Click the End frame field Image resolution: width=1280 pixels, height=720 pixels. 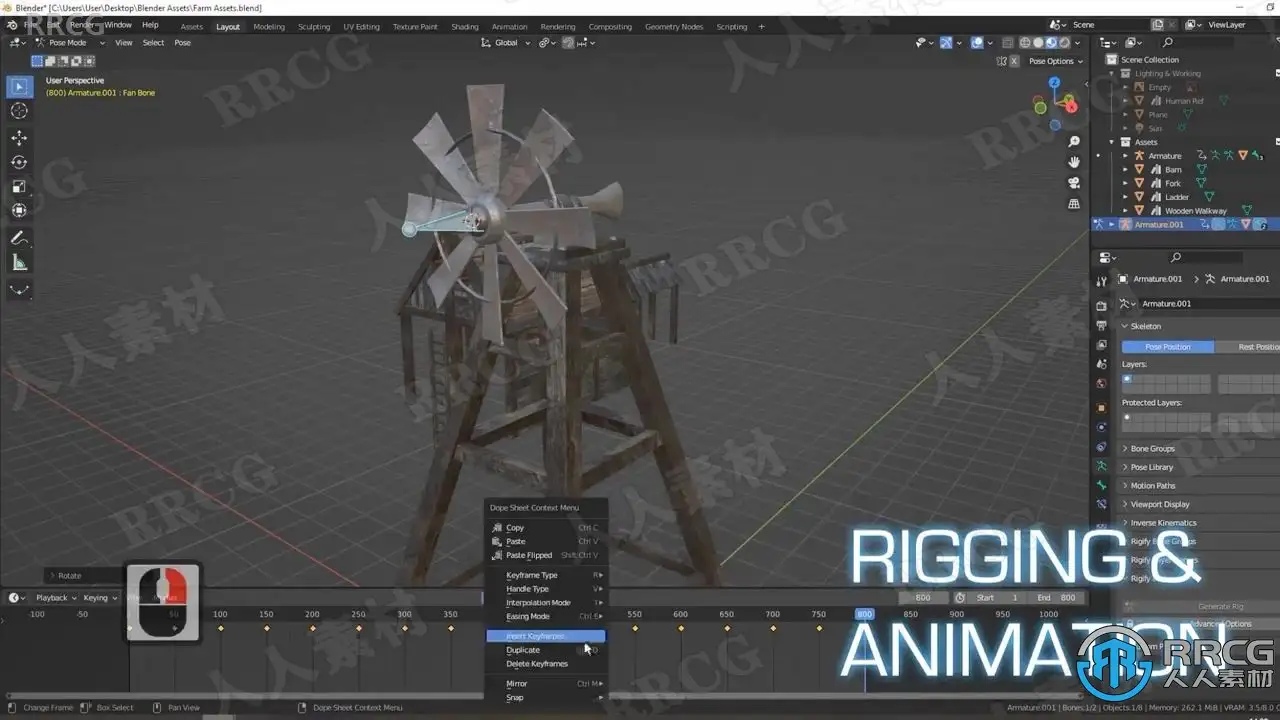click(1055, 598)
